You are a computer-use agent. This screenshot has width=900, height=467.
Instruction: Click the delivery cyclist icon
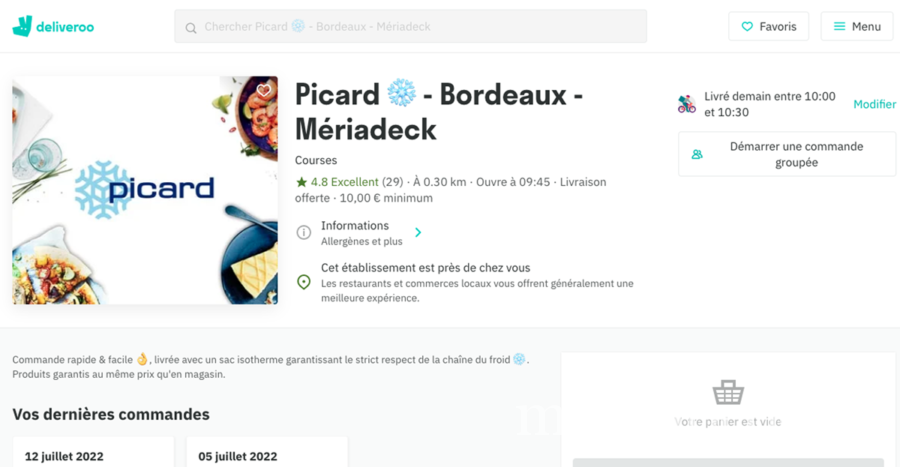687,104
